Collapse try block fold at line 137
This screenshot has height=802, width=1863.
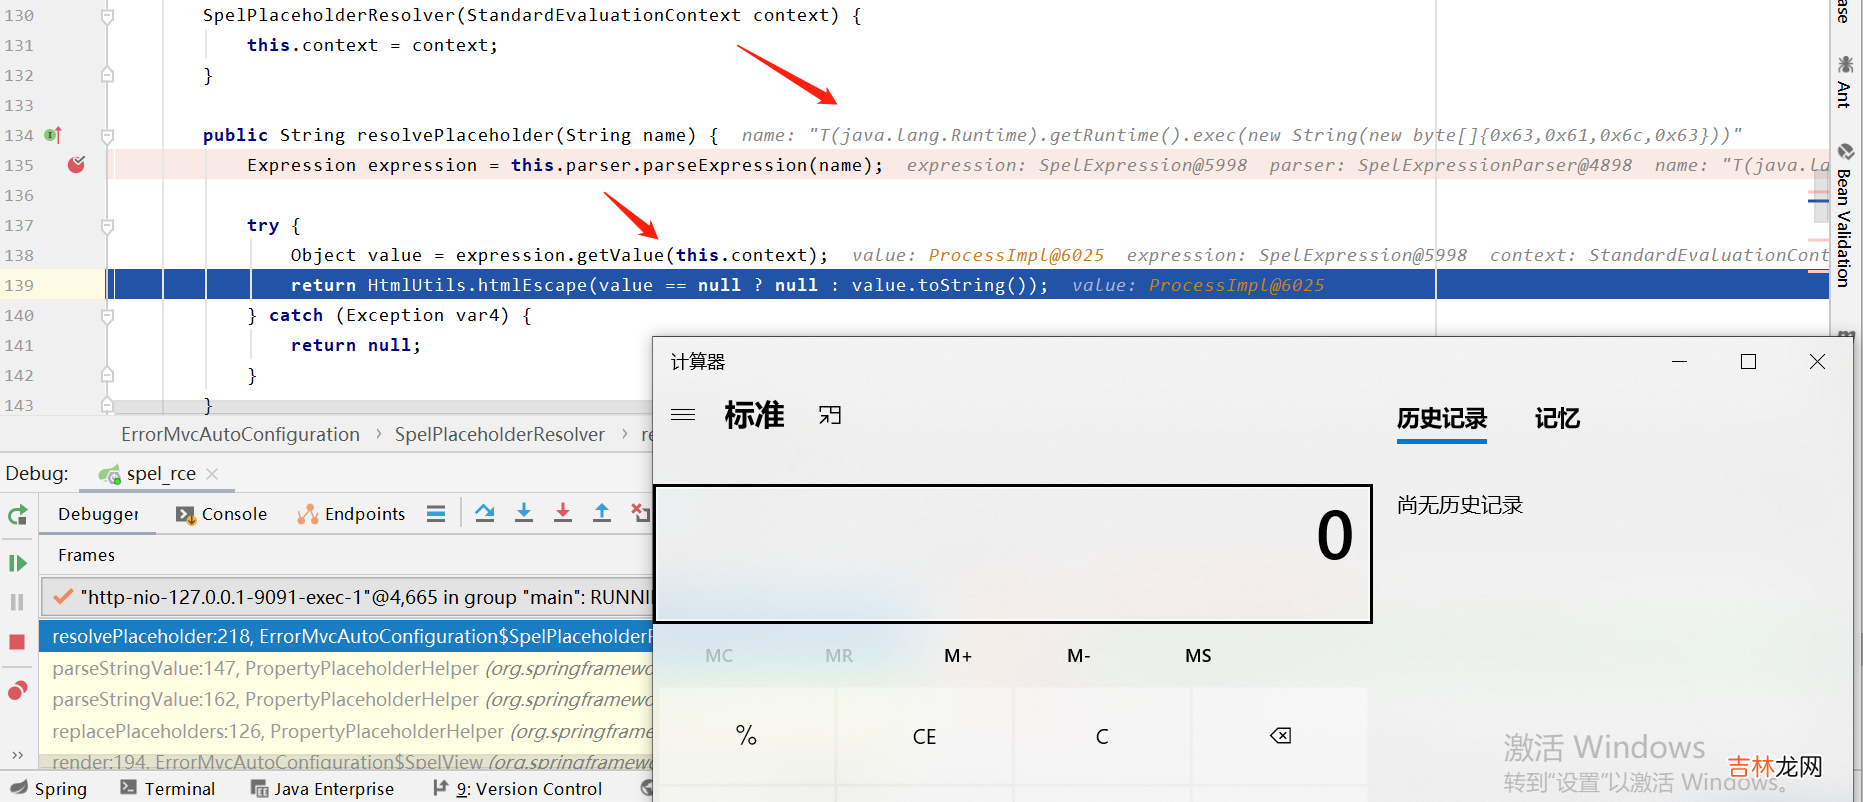[107, 226]
